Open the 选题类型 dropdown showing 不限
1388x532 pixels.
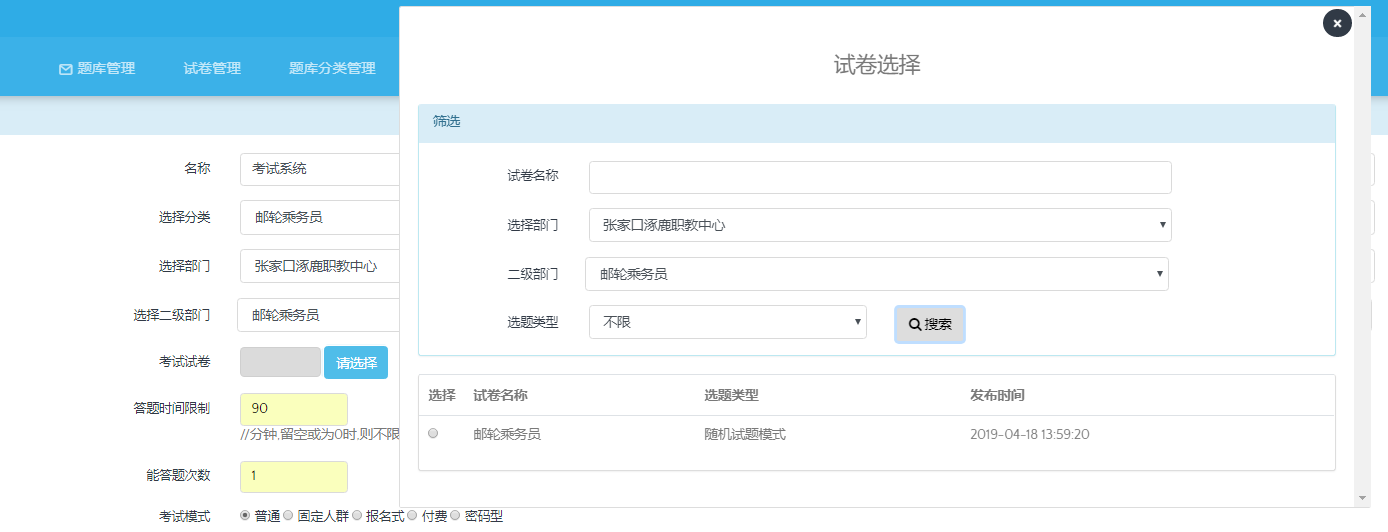(727, 322)
